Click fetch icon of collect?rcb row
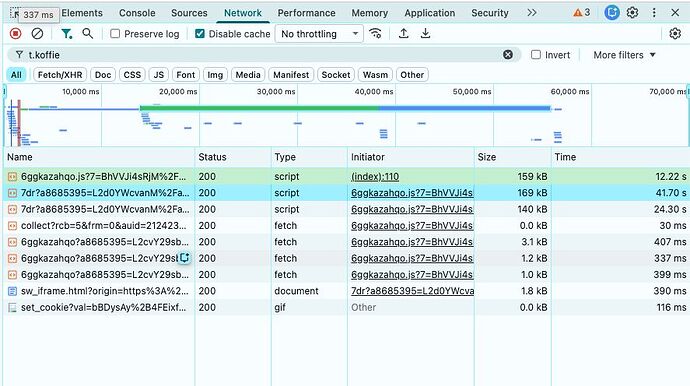The image size is (690, 386). 12,226
